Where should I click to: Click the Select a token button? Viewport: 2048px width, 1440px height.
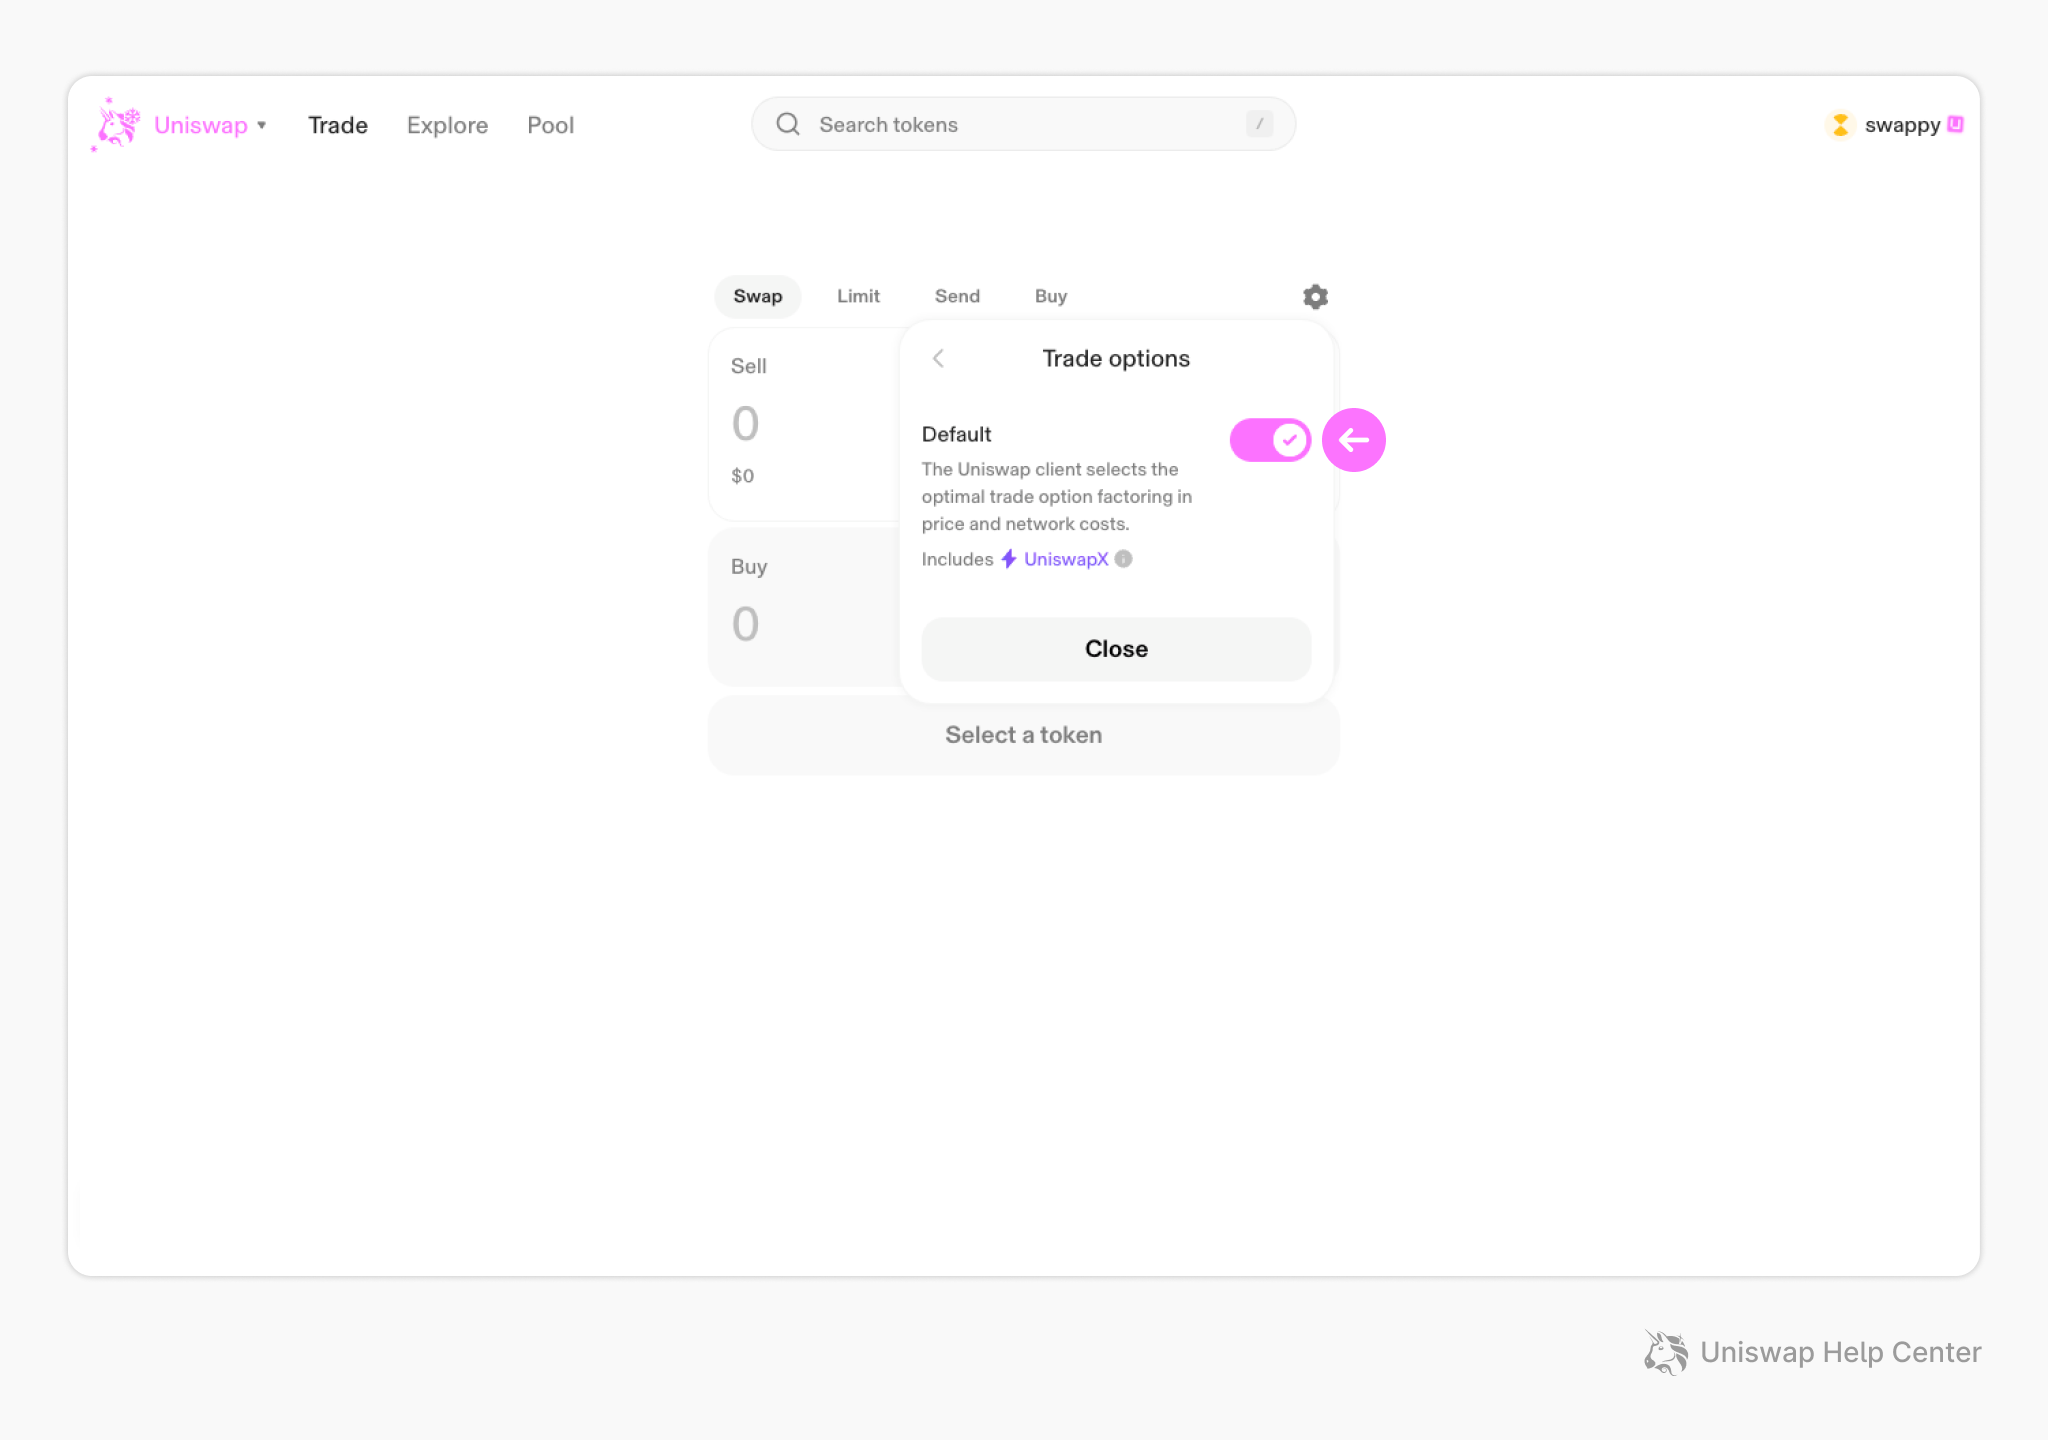tap(1023, 735)
